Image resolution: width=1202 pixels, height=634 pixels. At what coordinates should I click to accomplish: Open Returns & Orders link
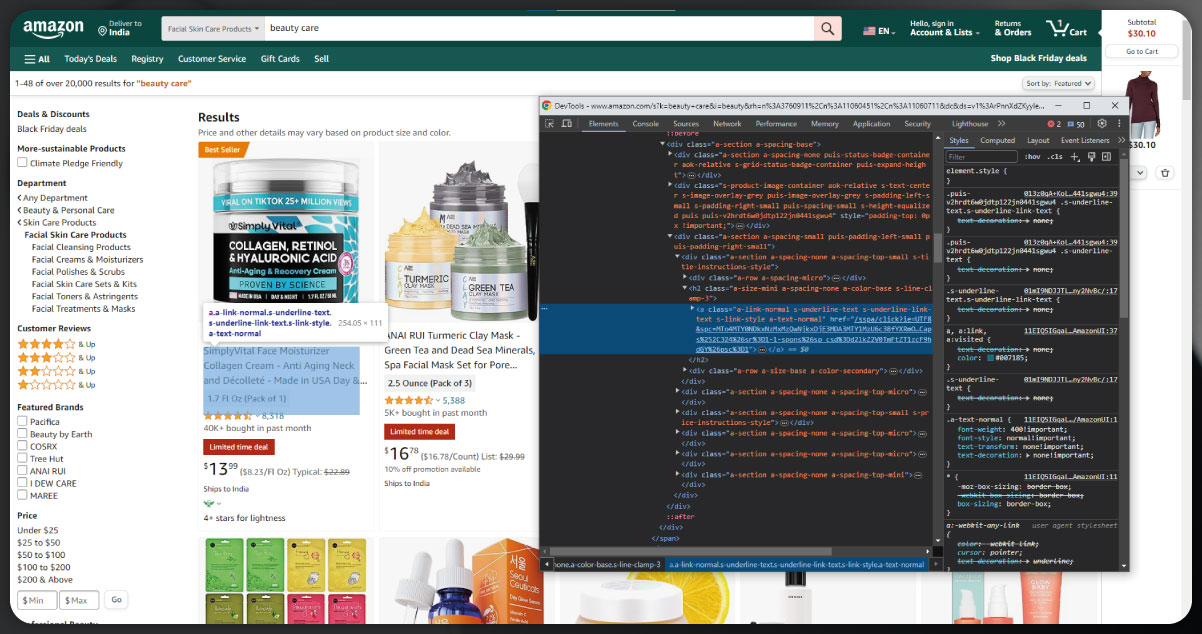1012,28
